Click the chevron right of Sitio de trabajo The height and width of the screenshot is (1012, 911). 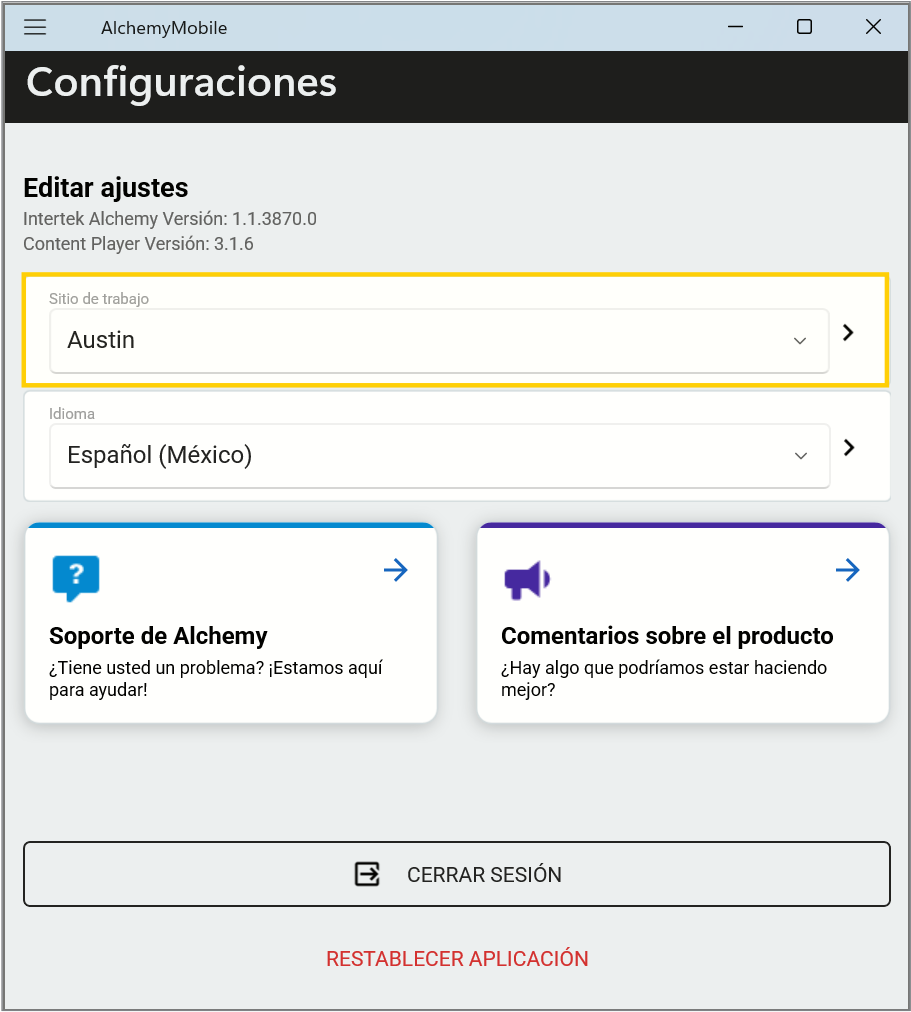pyautogui.click(x=849, y=332)
